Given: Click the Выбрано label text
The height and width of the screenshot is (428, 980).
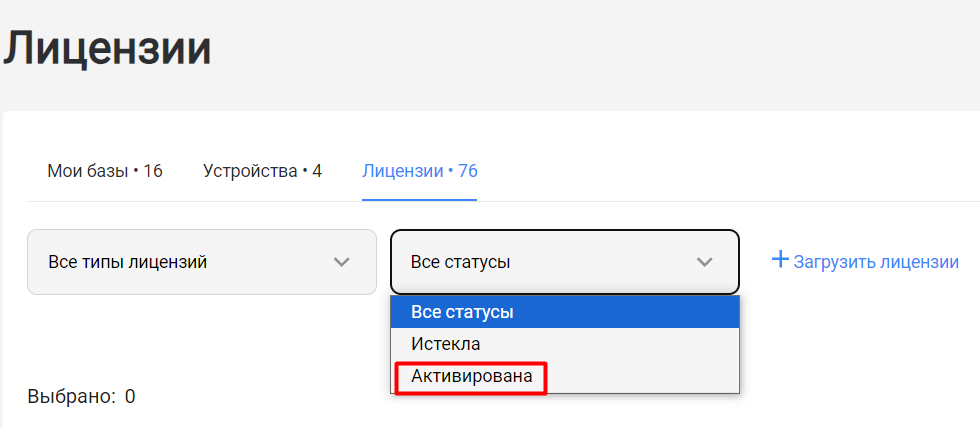Looking at the screenshot, I should [x=72, y=396].
